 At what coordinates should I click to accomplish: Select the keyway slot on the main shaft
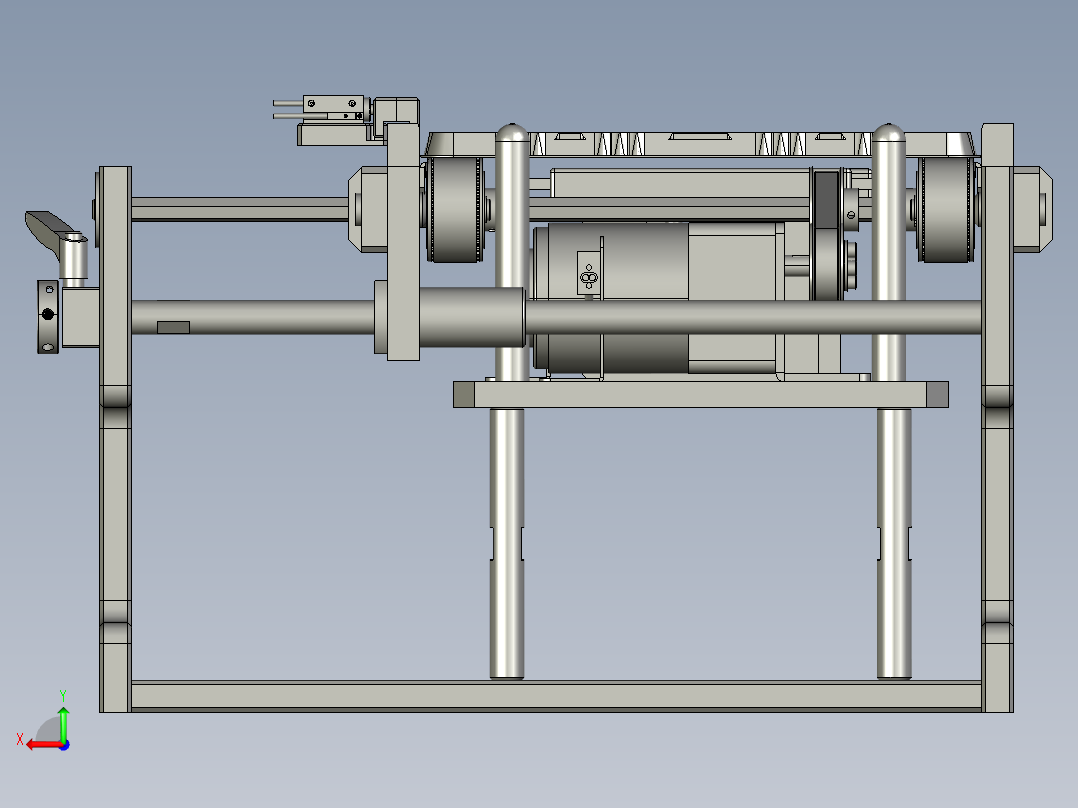[173, 327]
